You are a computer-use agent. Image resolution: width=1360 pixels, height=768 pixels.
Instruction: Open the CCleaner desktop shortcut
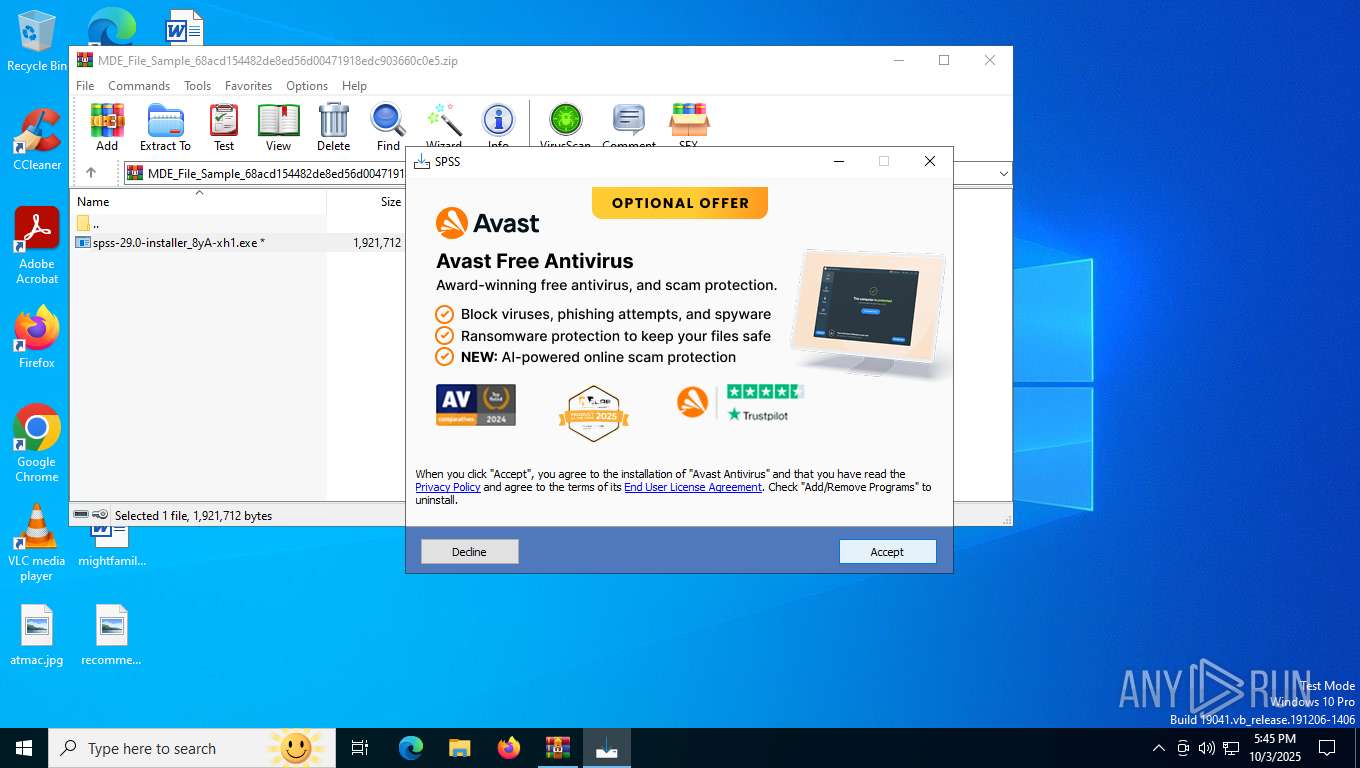pos(37,140)
